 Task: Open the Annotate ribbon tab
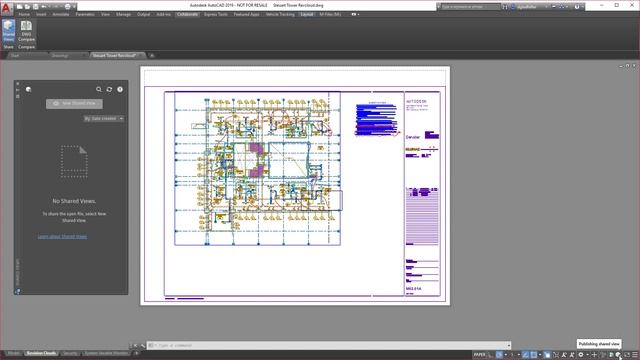[61, 14]
